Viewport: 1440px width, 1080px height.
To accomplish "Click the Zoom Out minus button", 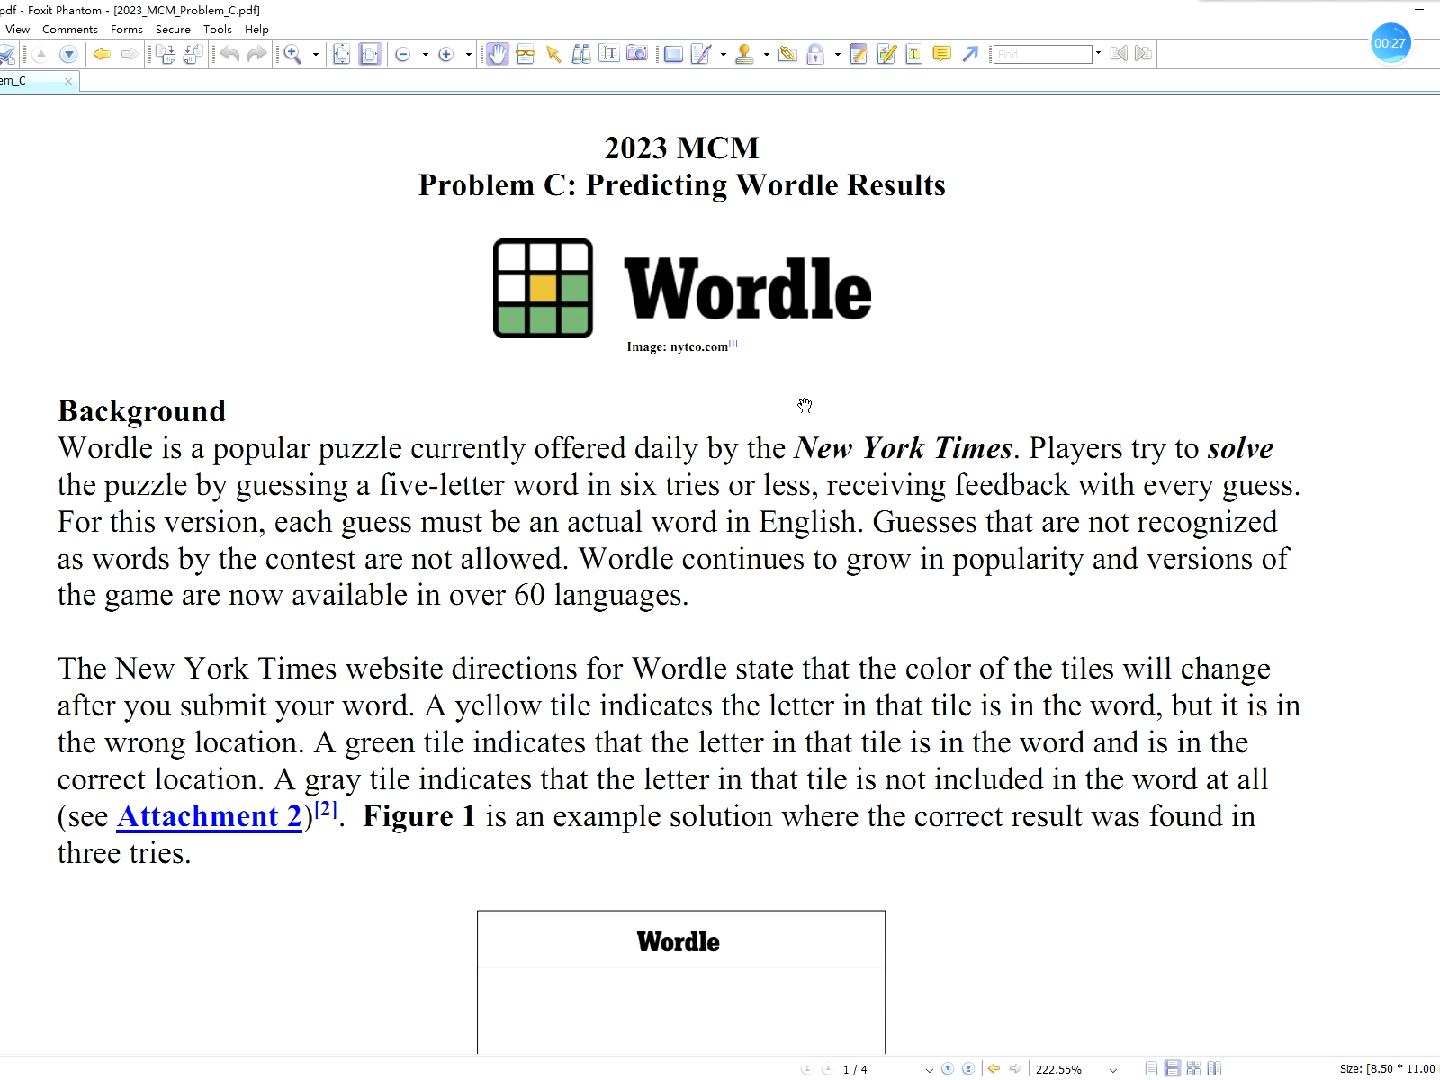I will 402,55.
